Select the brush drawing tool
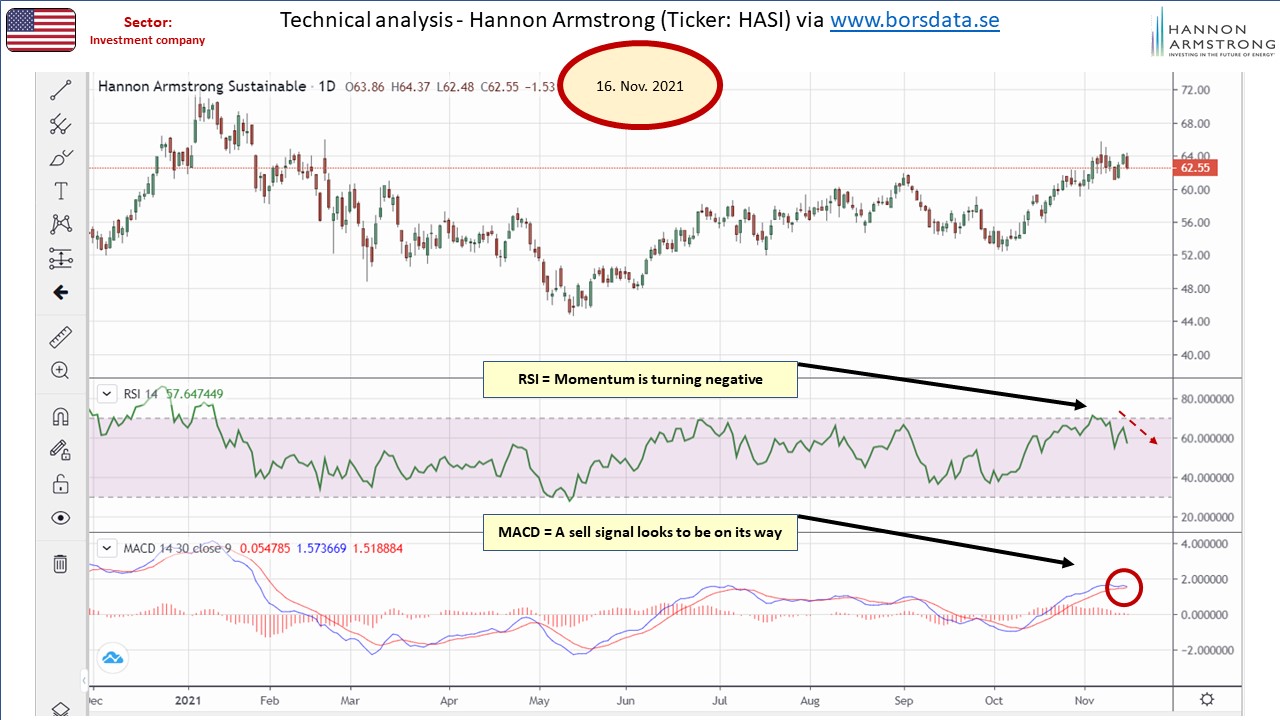The image size is (1280, 720). tap(60, 158)
